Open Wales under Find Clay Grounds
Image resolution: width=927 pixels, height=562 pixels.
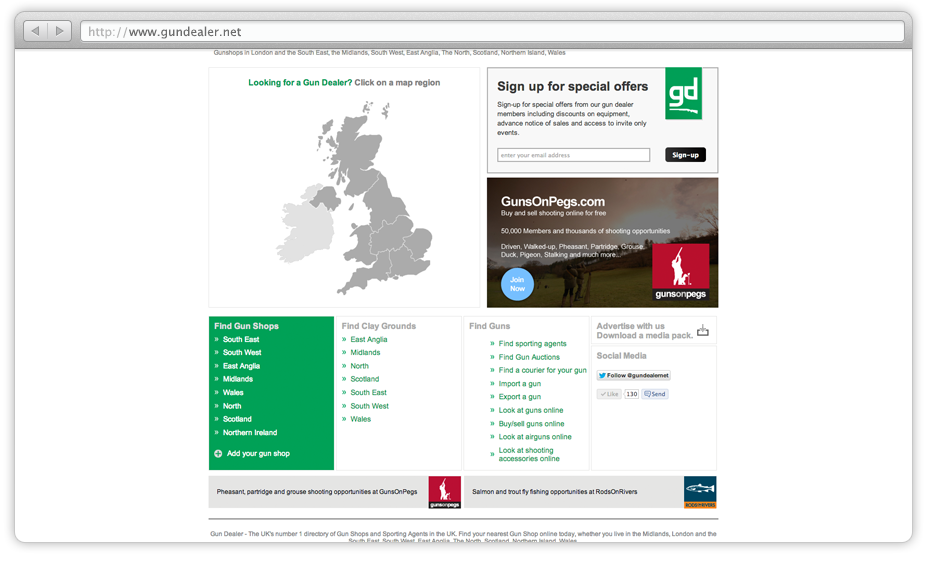click(x=361, y=419)
